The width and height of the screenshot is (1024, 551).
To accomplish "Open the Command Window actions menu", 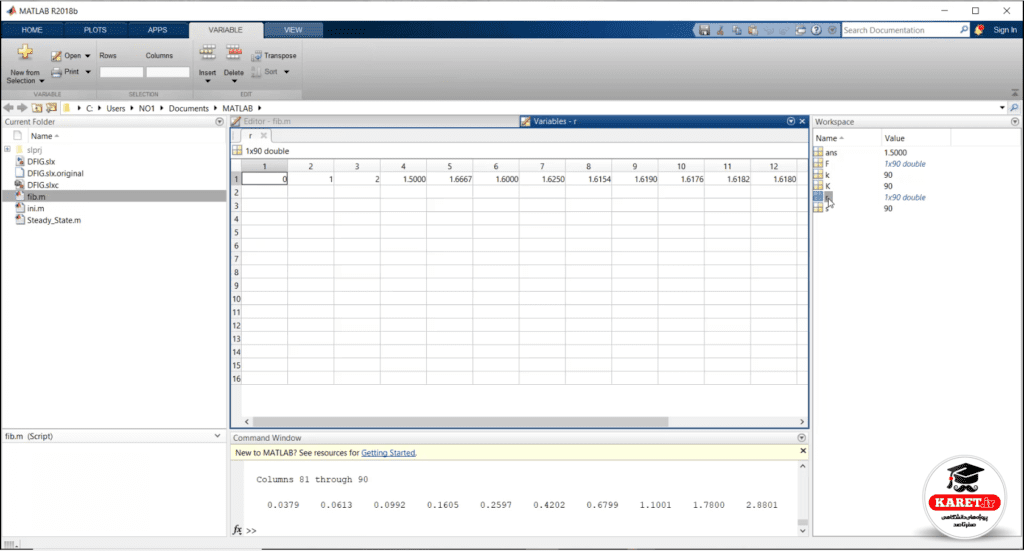I will click(x=801, y=438).
